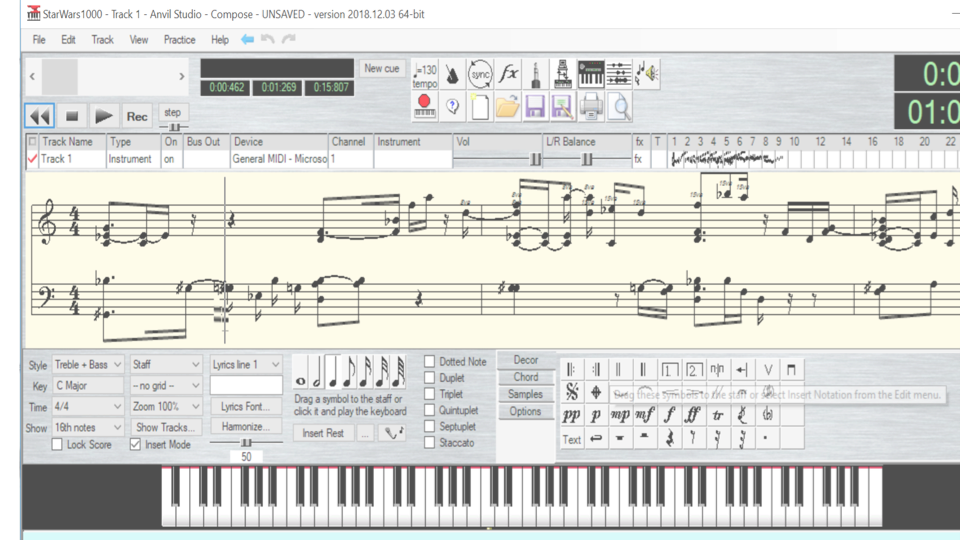This screenshot has height=540, width=960.
Task: Click the red stop-sign keyboard record icon
Action: pyautogui.click(x=424, y=107)
